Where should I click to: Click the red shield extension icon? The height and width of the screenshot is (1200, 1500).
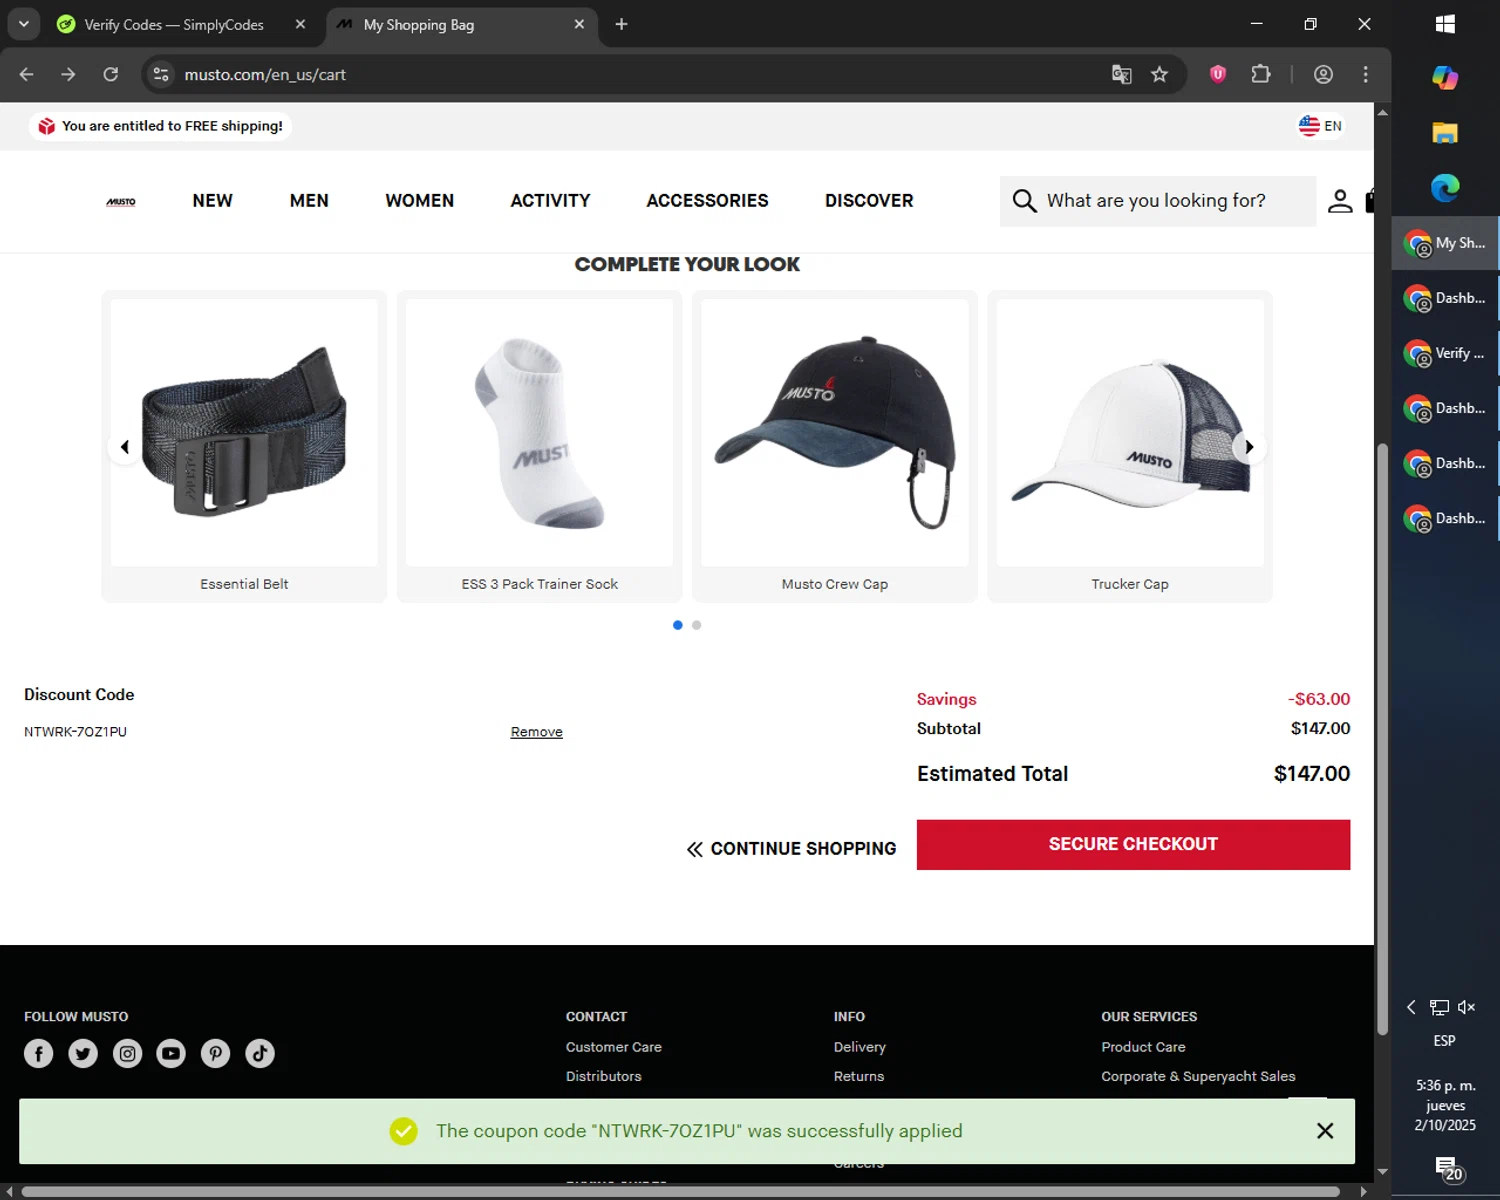tap(1218, 74)
